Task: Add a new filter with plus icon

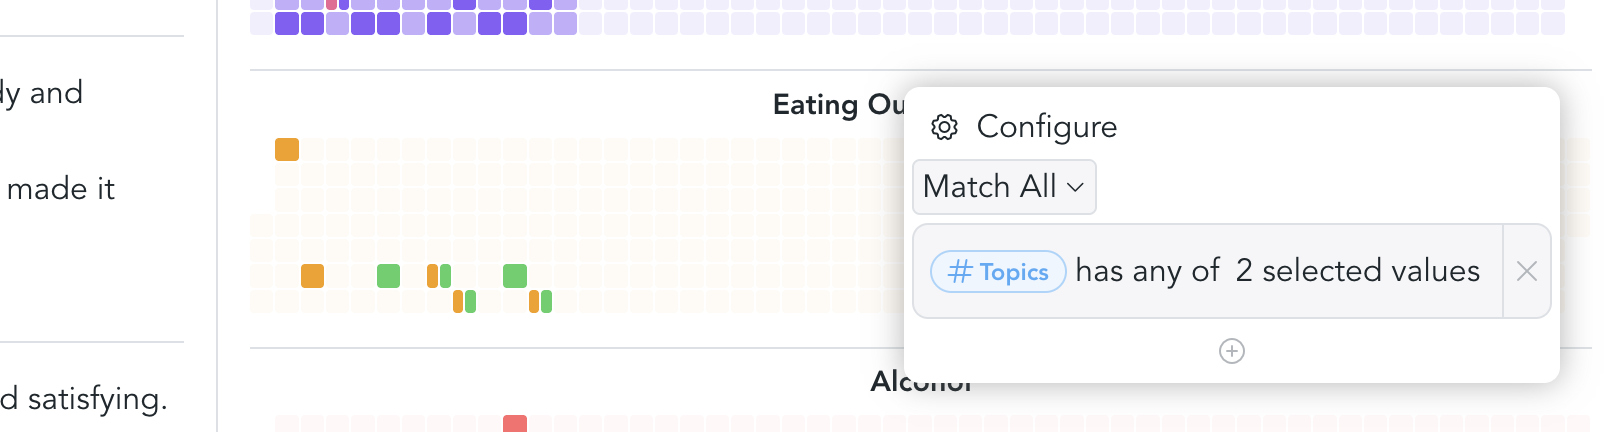Action: click(1231, 351)
